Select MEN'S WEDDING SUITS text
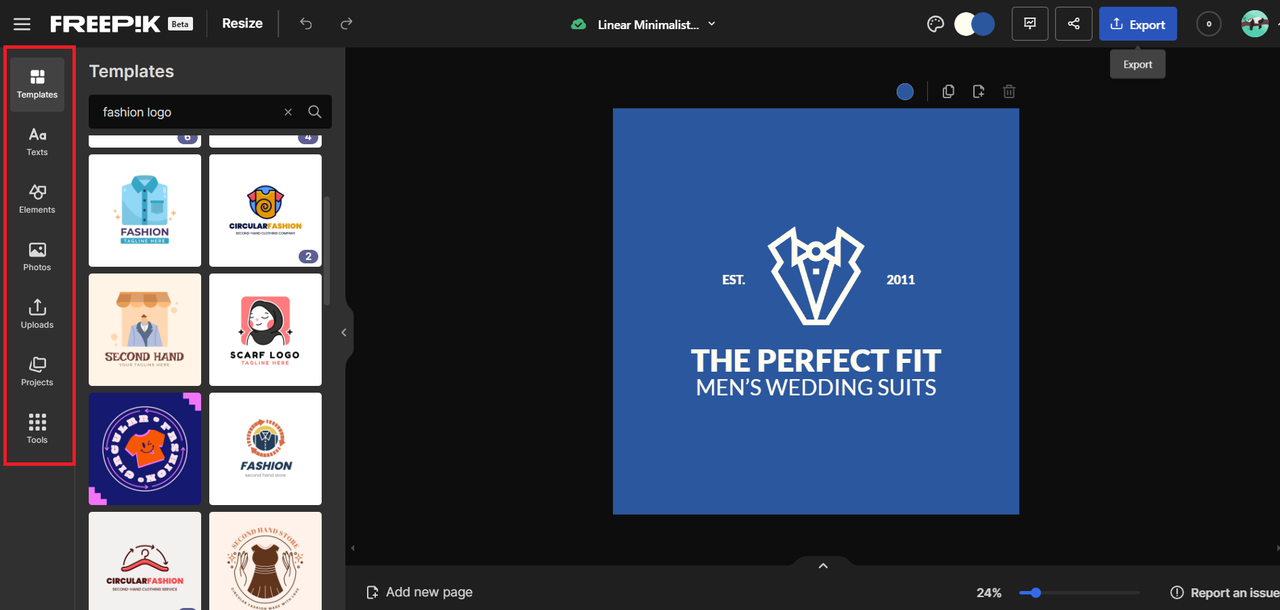Viewport: 1280px width, 610px height. (x=816, y=387)
